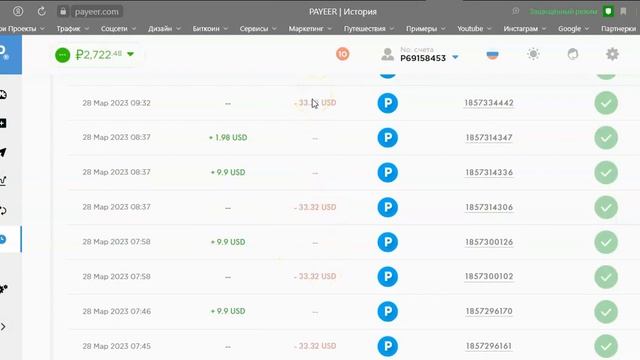Open settings via the gear icon
The image size is (640, 360).
tap(612, 54)
